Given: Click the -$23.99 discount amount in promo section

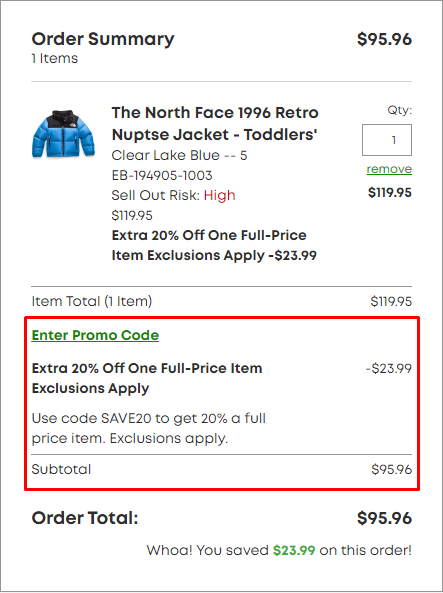Looking at the screenshot, I should [x=389, y=368].
